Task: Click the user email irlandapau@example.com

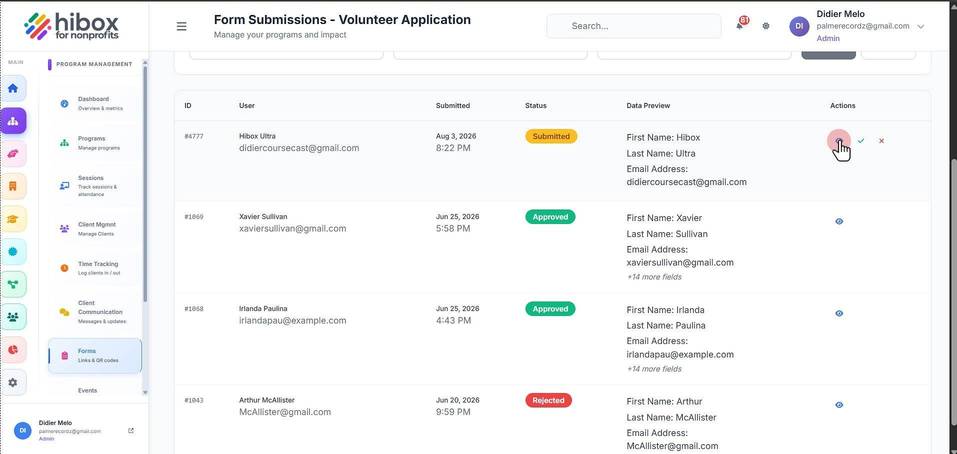Action: [292, 320]
